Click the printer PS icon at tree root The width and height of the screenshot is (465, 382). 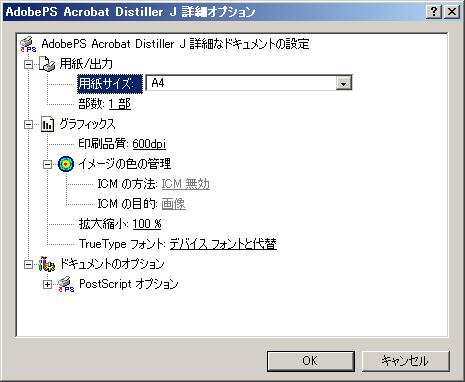[28, 44]
